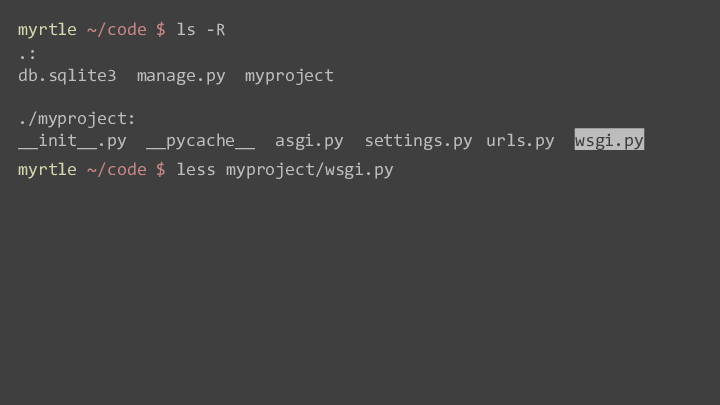Screen dimensions: 720x405
Task: Click the username myrtle in first prompt
Action: point(47,30)
